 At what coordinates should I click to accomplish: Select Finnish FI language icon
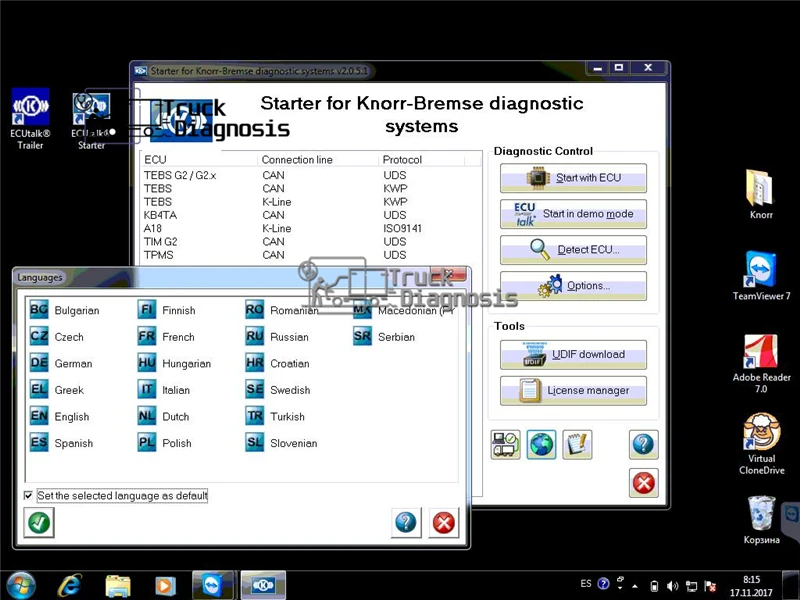coord(147,310)
